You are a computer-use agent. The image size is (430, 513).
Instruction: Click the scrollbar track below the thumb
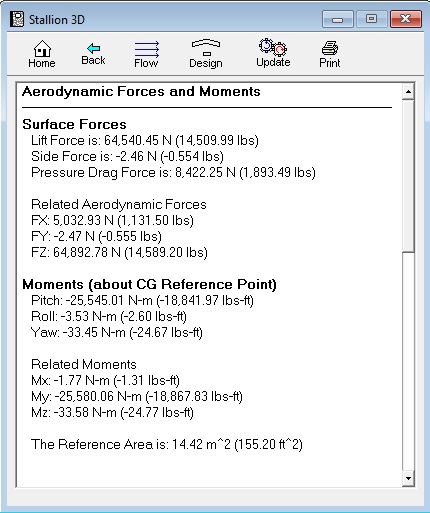[x=408, y=362]
